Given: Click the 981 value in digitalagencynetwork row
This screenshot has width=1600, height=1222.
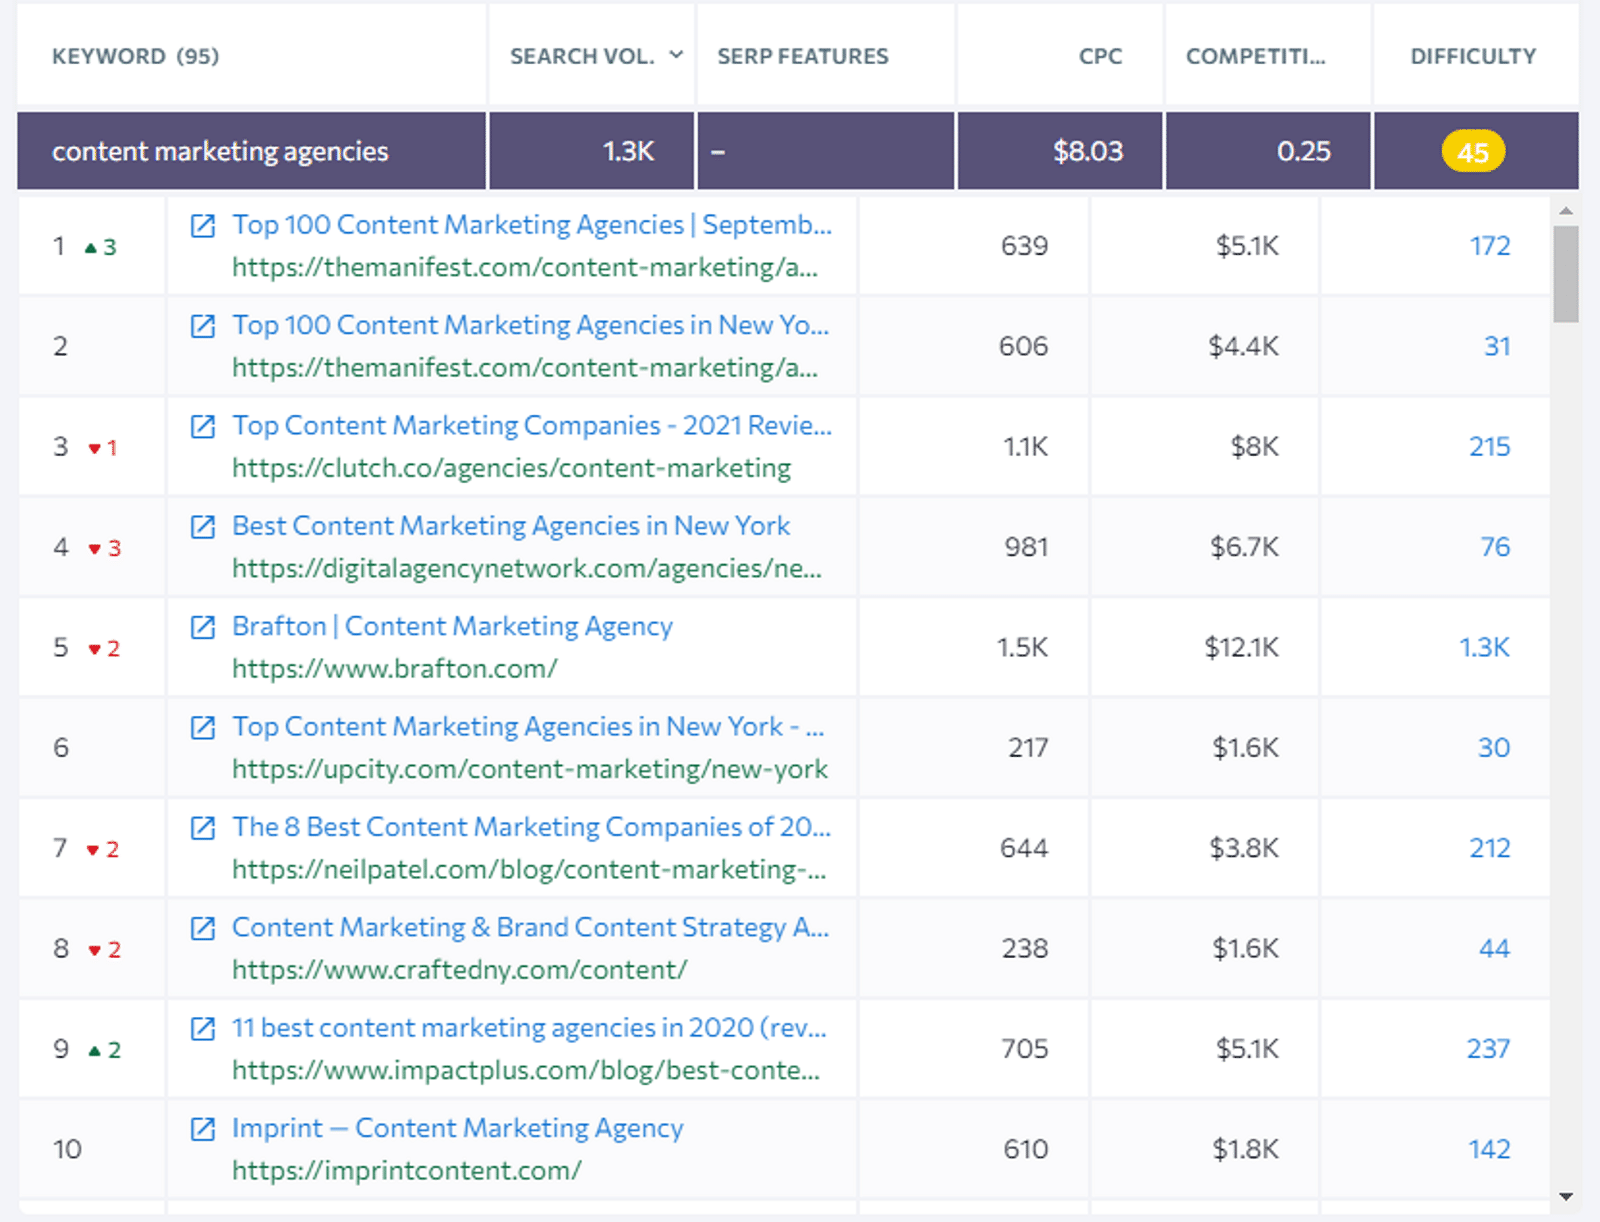Looking at the screenshot, I should pyautogui.click(x=1026, y=547).
